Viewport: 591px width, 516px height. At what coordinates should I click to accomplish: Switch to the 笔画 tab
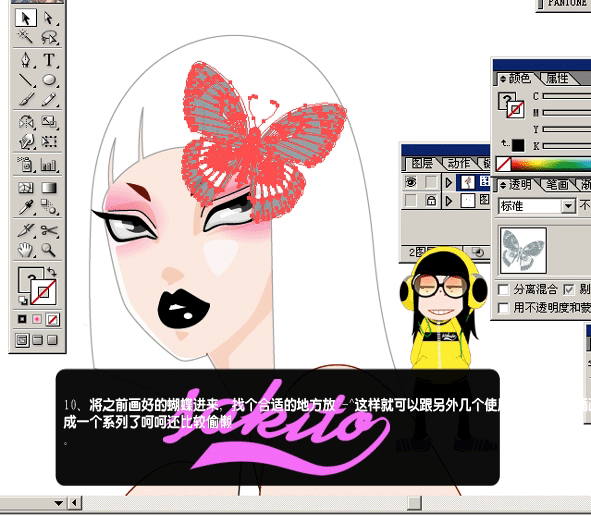coord(557,185)
